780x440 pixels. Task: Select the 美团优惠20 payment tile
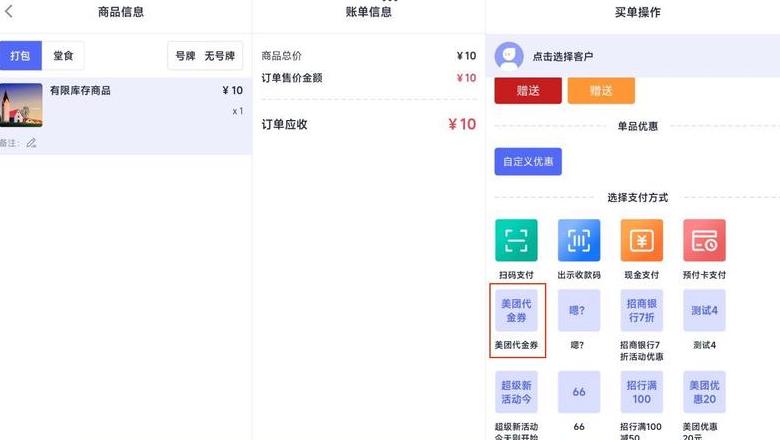704,392
